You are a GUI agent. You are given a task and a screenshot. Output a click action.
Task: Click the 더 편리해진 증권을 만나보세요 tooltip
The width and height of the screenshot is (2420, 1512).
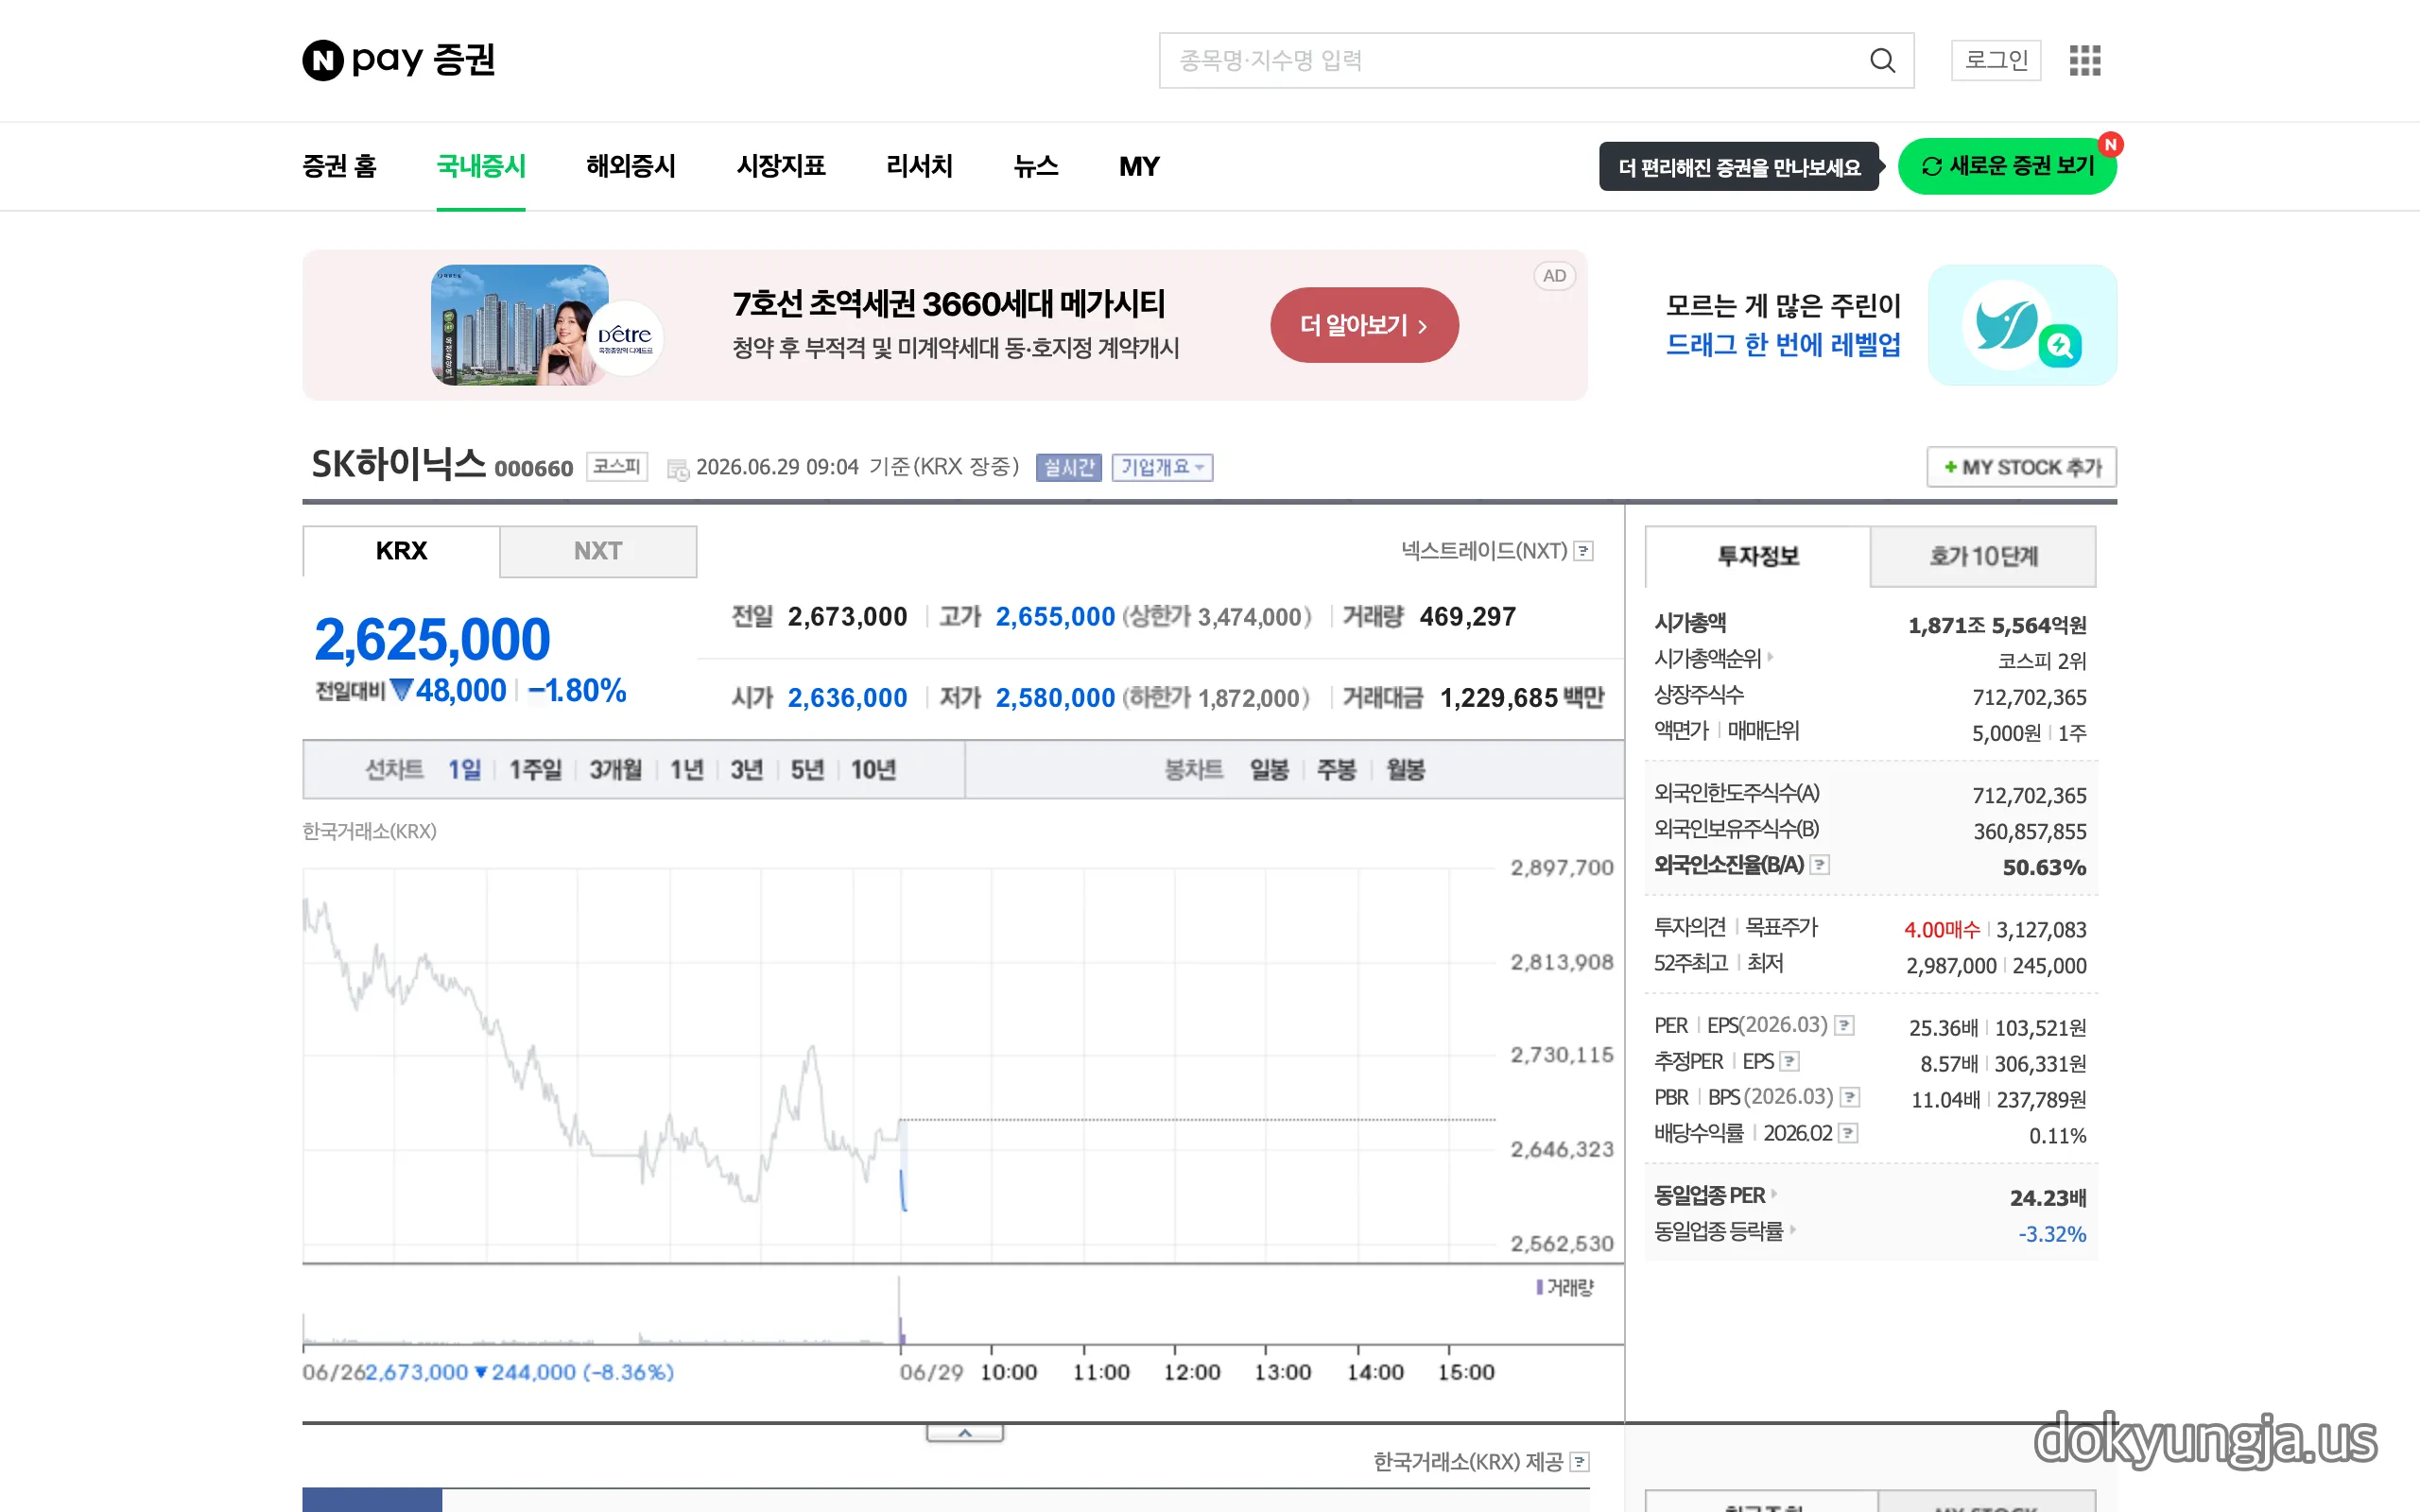1739,167
